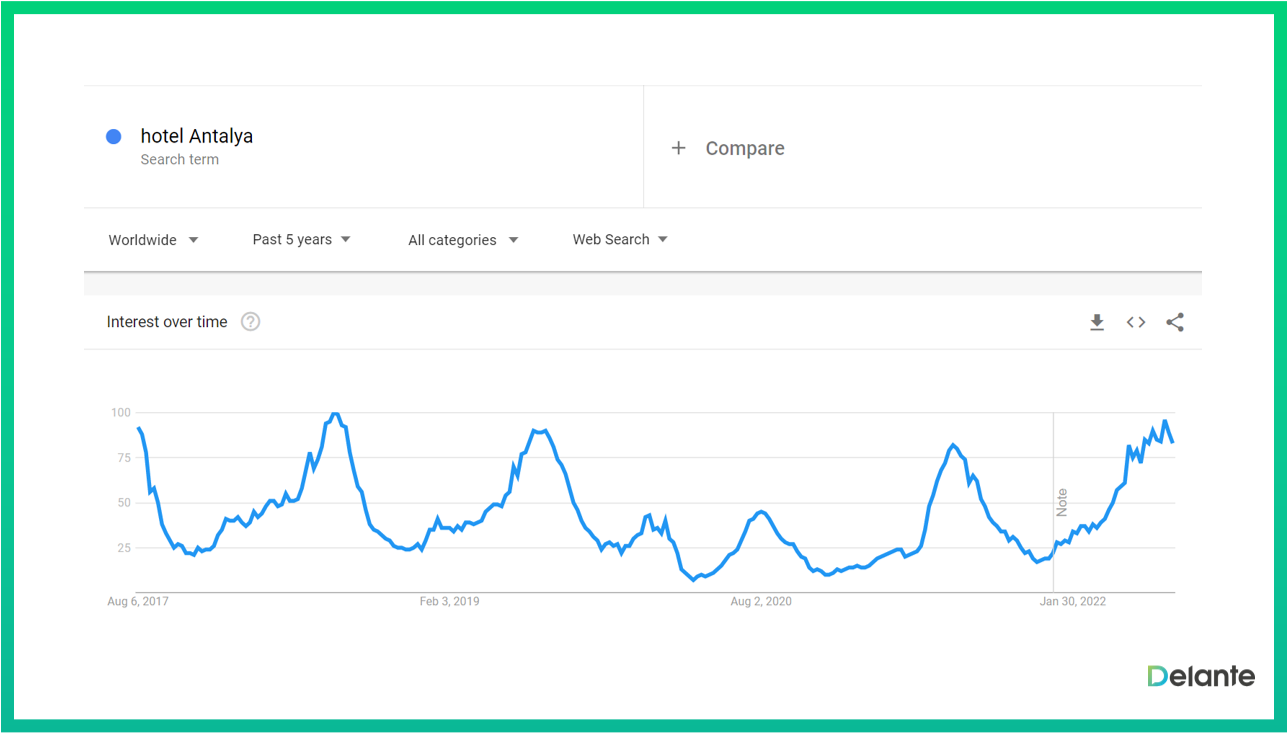Click the plus icon beside Compare
The width and height of the screenshot is (1288, 735).
click(x=679, y=148)
